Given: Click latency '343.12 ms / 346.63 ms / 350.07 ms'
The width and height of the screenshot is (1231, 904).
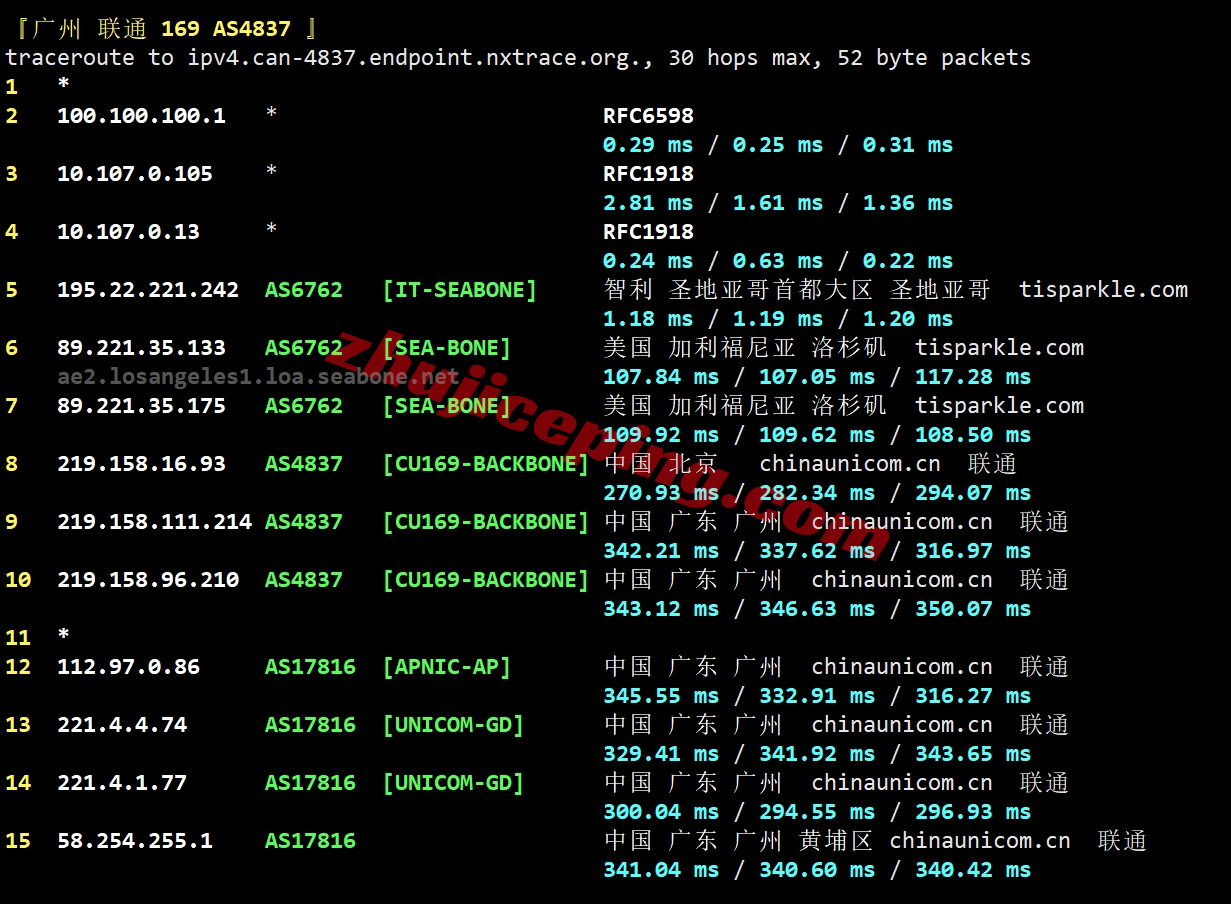Looking at the screenshot, I should click(817, 609).
